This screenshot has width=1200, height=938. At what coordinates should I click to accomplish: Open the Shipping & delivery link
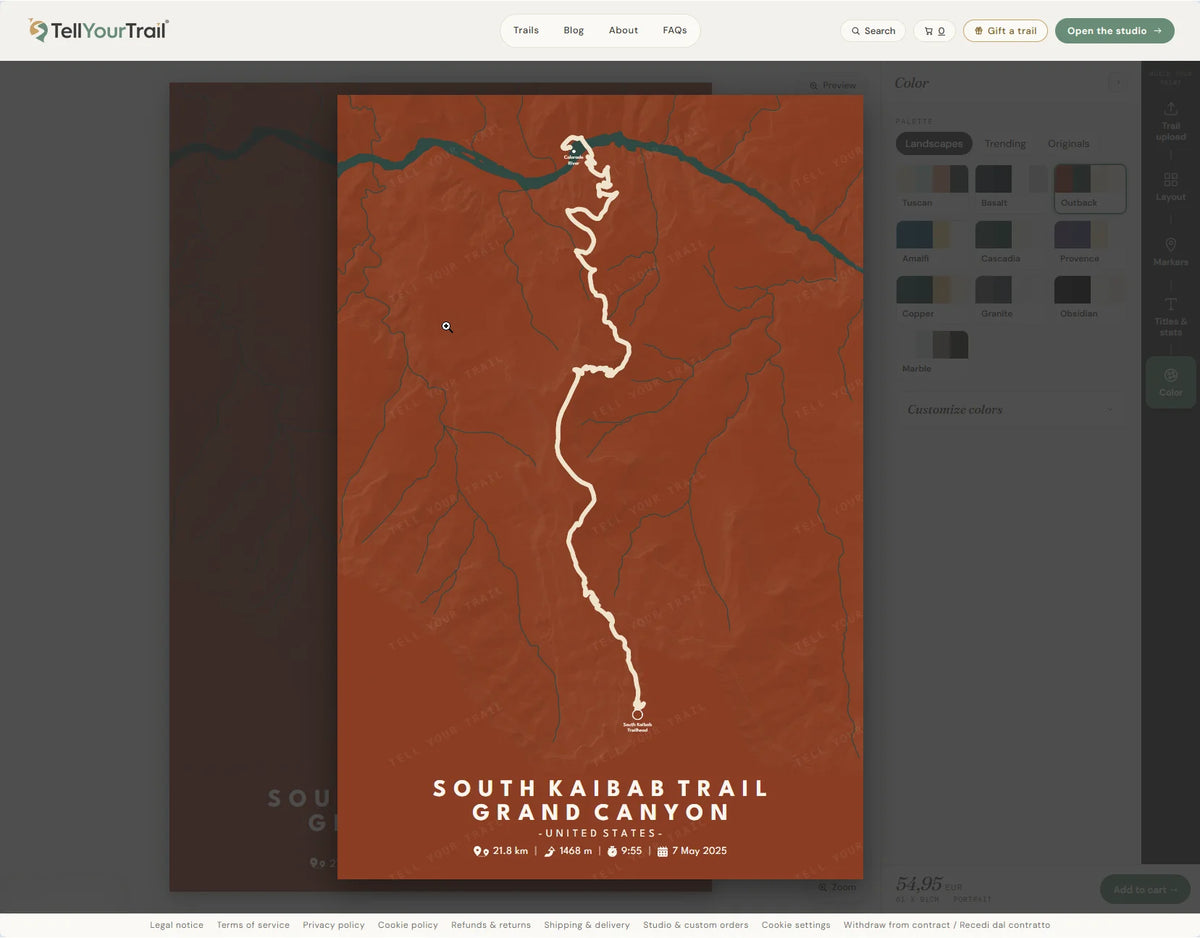[x=587, y=925]
